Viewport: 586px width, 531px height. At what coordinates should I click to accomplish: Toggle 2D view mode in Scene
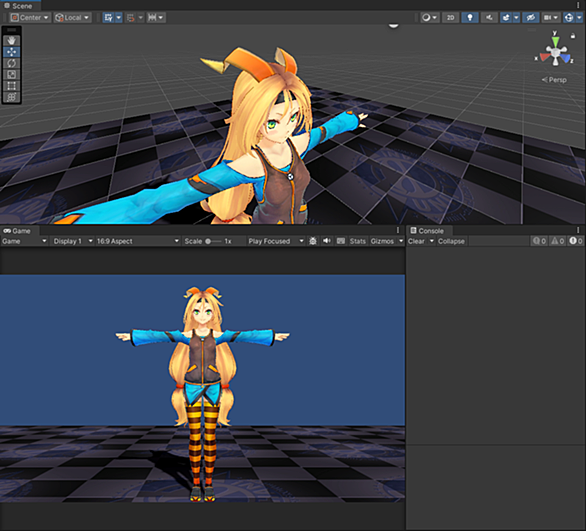[x=451, y=18]
